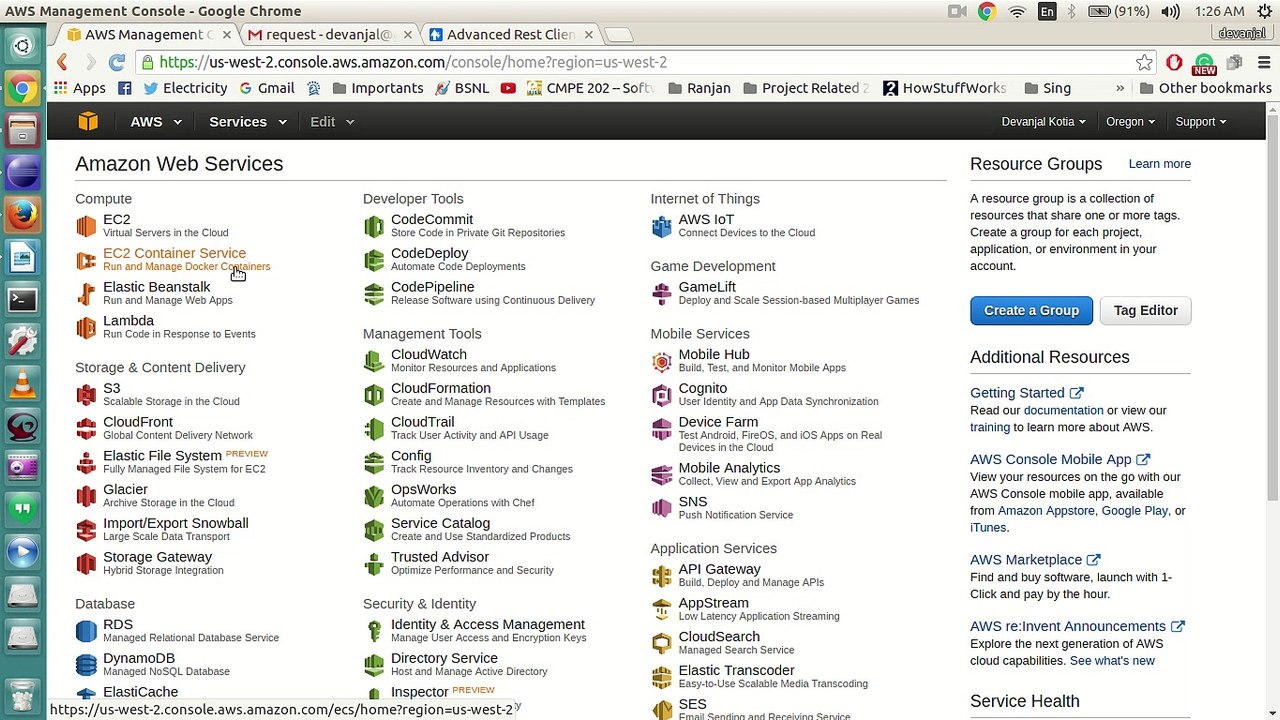Open Firefox from the Ubuntu launcher
This screenshot has width=1280, height=720.
22,213
